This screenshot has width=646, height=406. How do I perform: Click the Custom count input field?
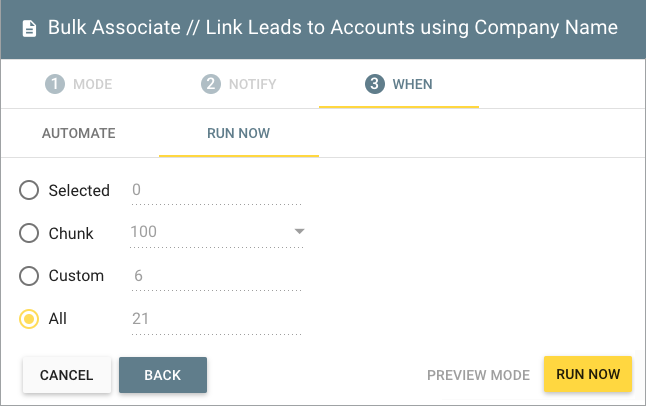click(x=215, y=276)
